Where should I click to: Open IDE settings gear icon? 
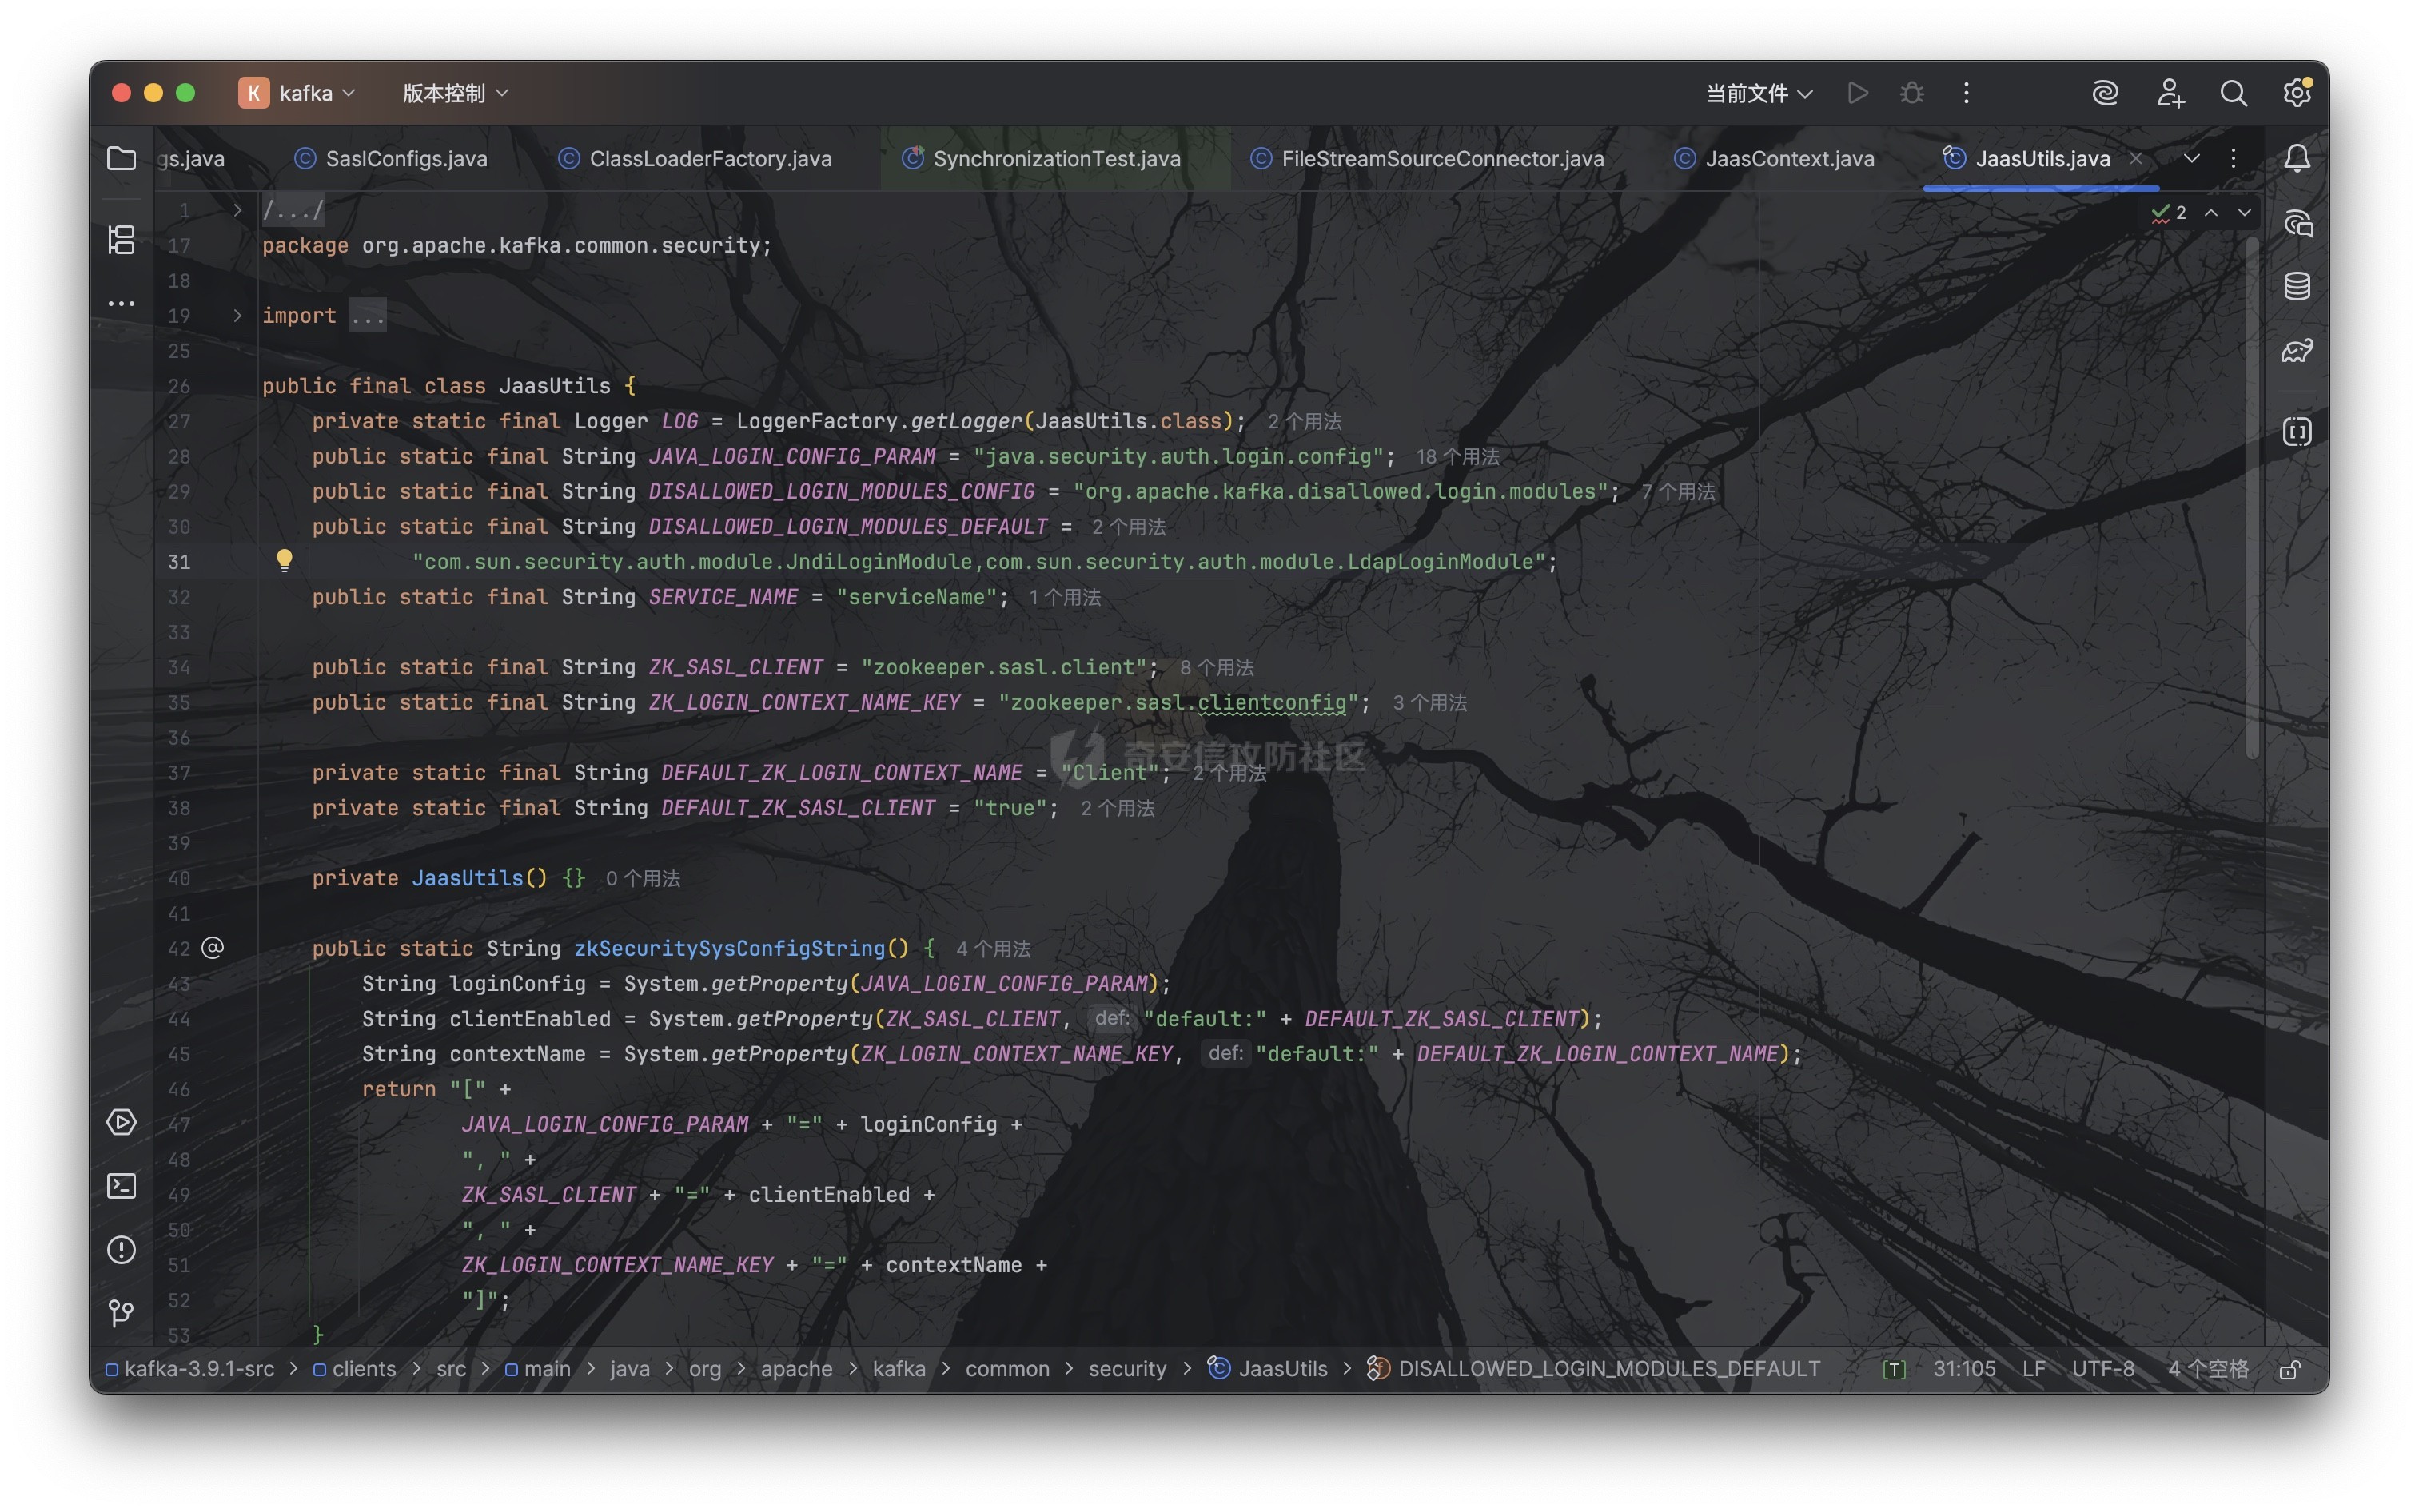point(2297,93)
